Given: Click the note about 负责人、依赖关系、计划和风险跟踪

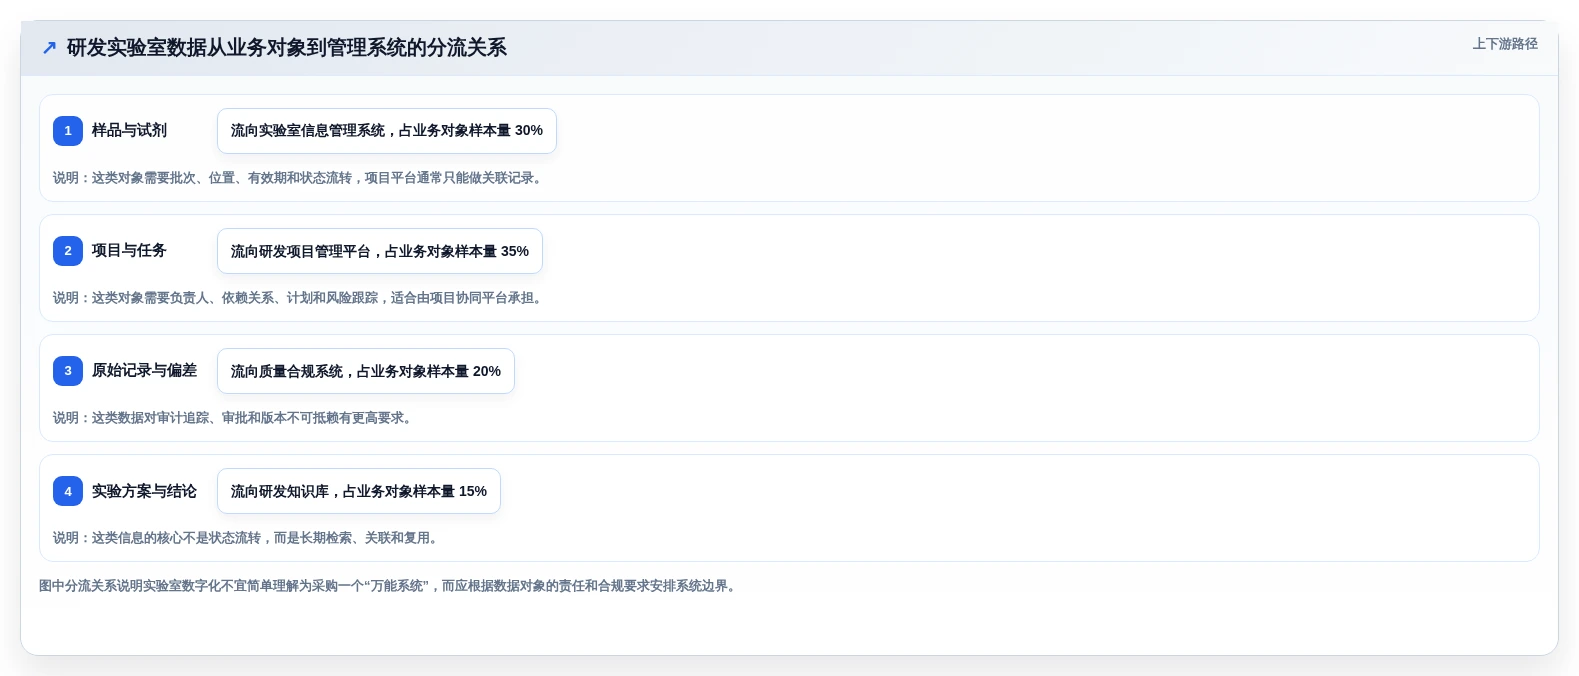Looking at the screenshot, I should click(300, 298).
